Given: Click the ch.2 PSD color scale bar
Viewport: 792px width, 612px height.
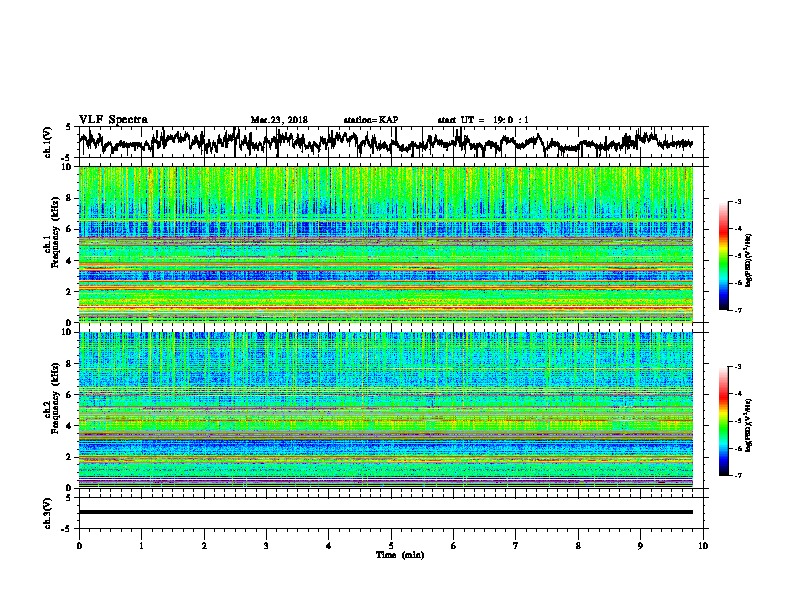Looking at the screenshot, I should (723, 421).
